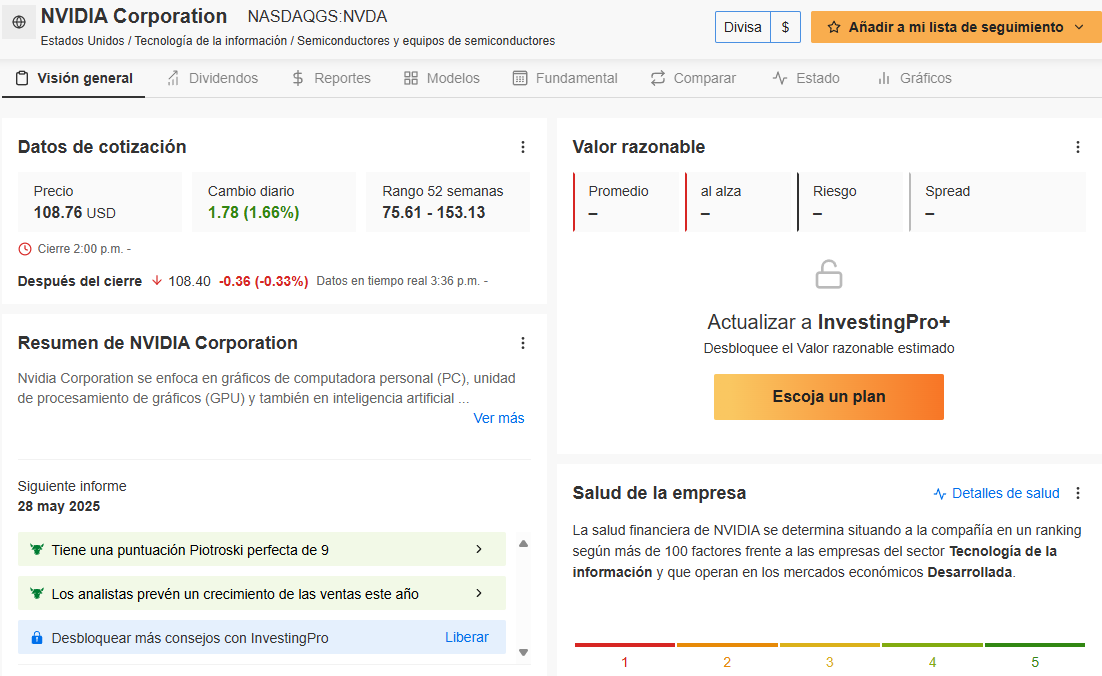Click health score segment 5 (dark green)

pyautogui.click(x=1035, y=644)
